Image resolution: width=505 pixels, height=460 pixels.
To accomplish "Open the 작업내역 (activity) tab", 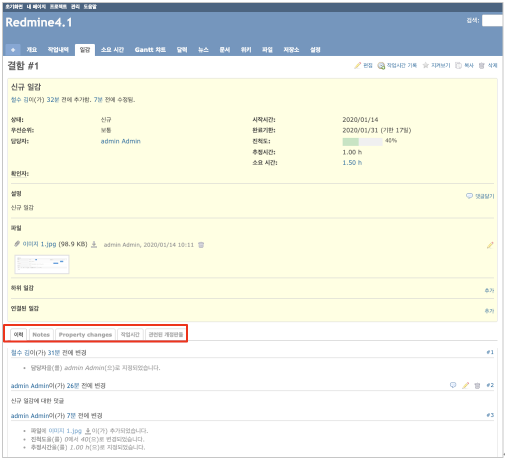I will coord(58,50).
